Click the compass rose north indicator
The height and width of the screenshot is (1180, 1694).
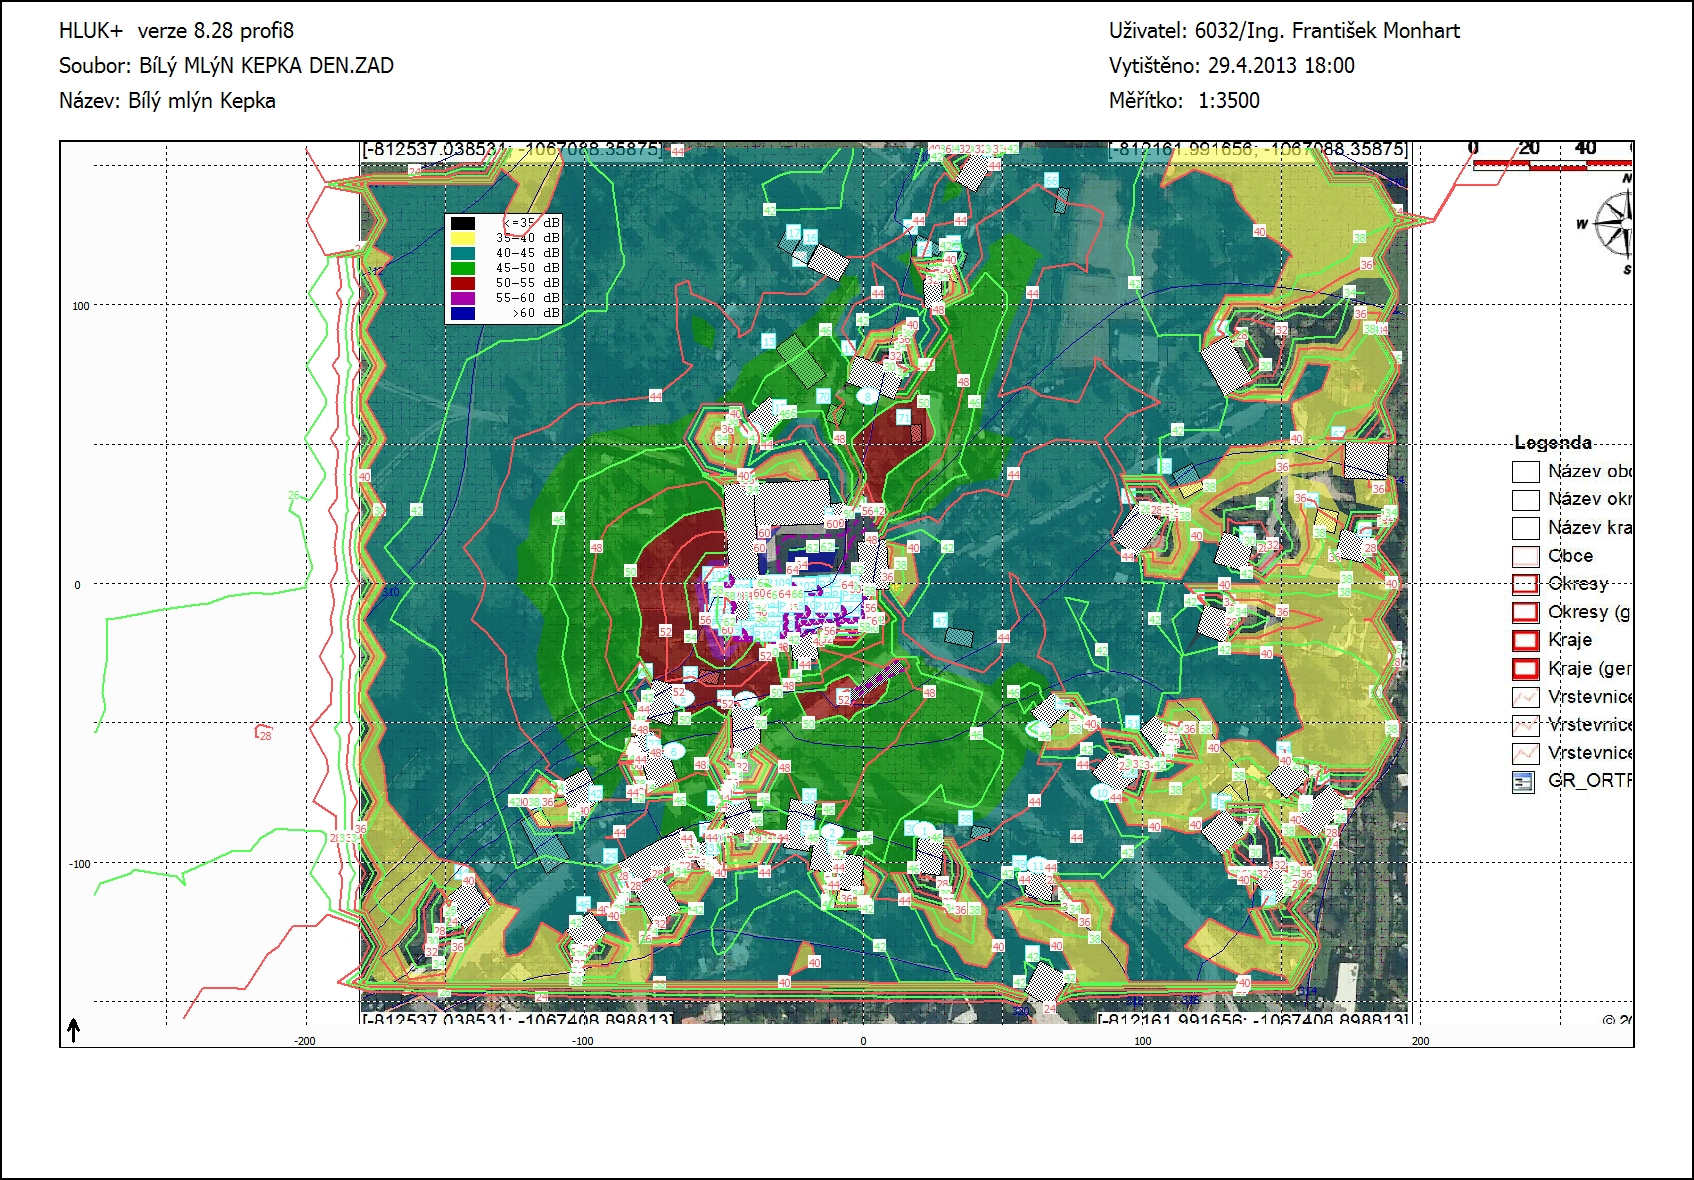(x=1613, y=224)
